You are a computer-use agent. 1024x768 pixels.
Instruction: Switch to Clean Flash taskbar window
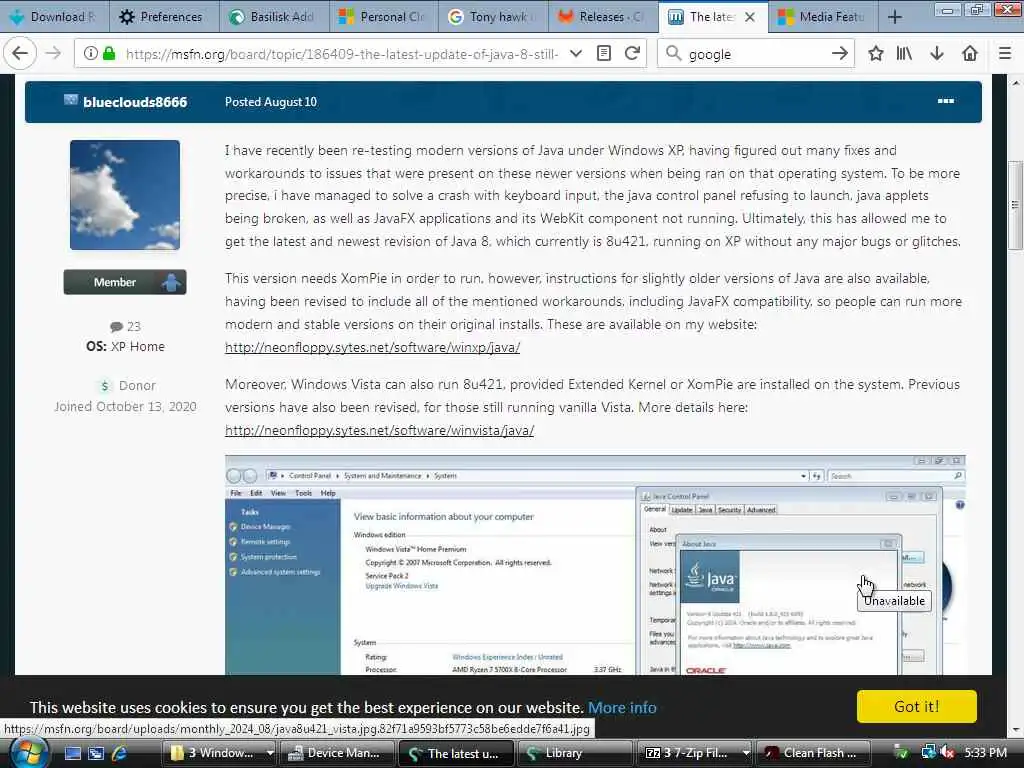[x=813, y=753]
